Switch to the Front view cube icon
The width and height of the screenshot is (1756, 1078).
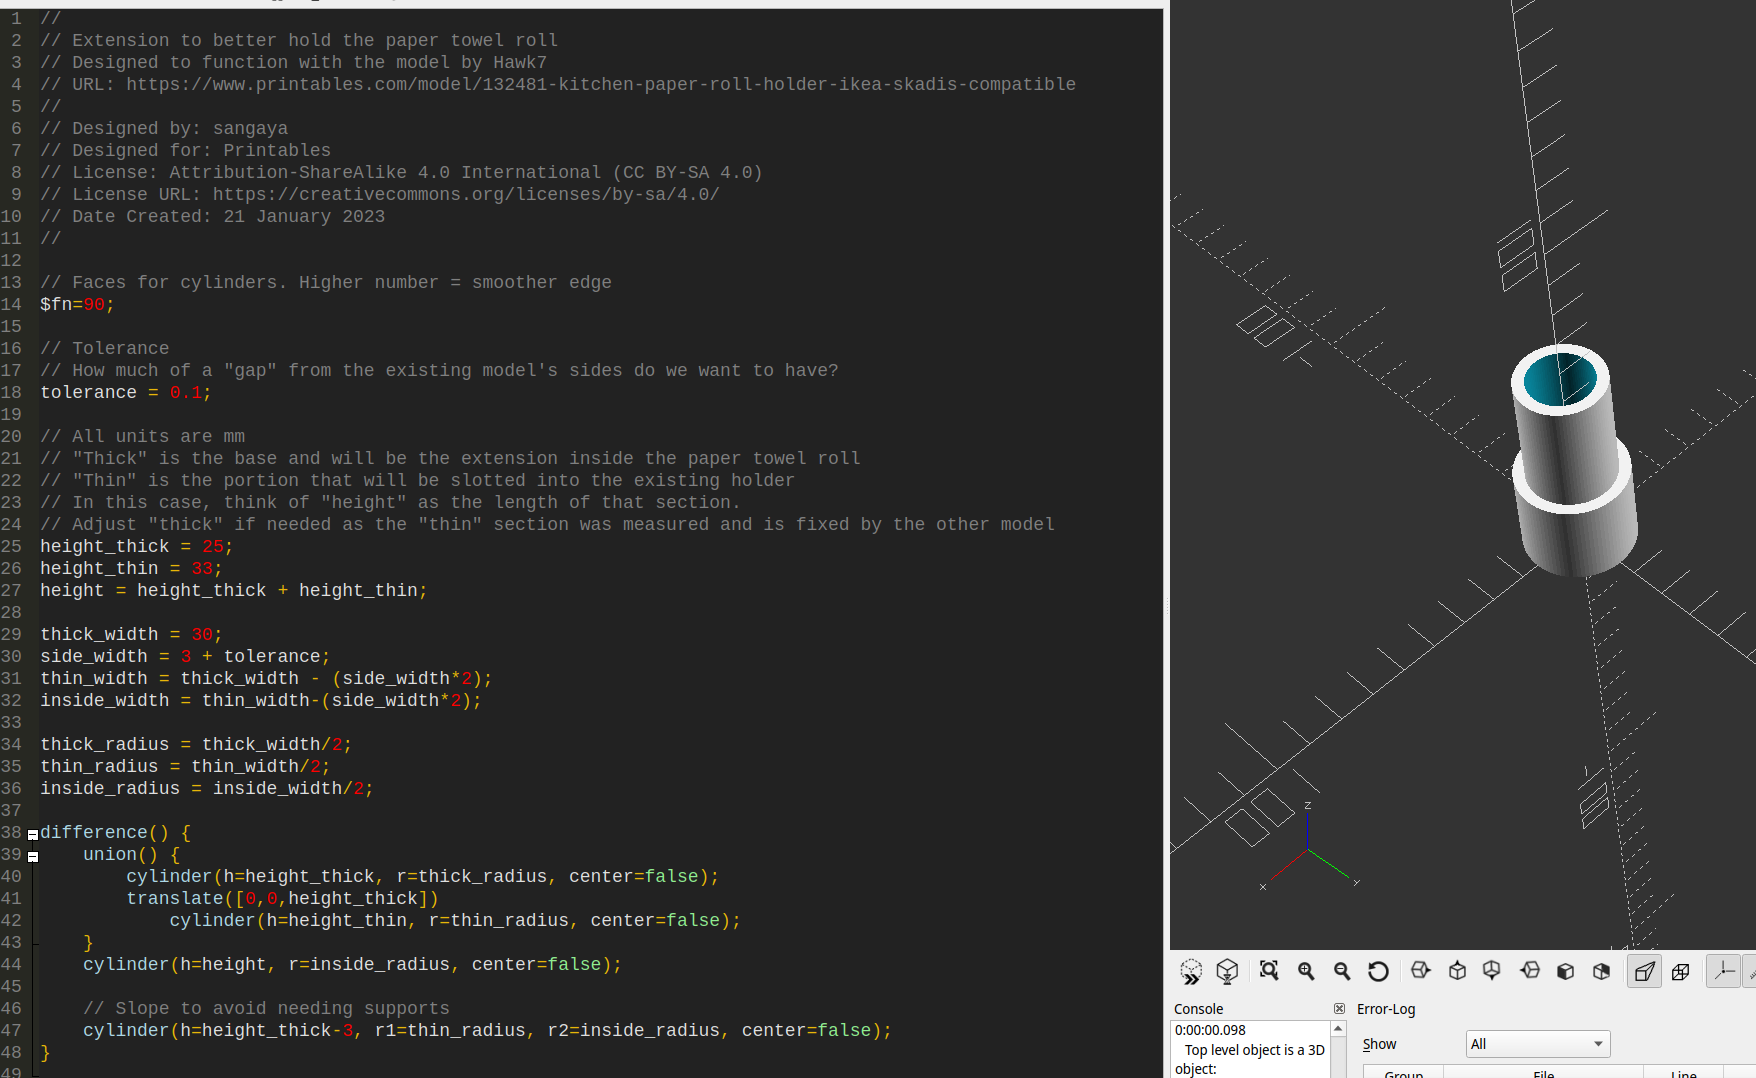click(x=1565, y=971)
